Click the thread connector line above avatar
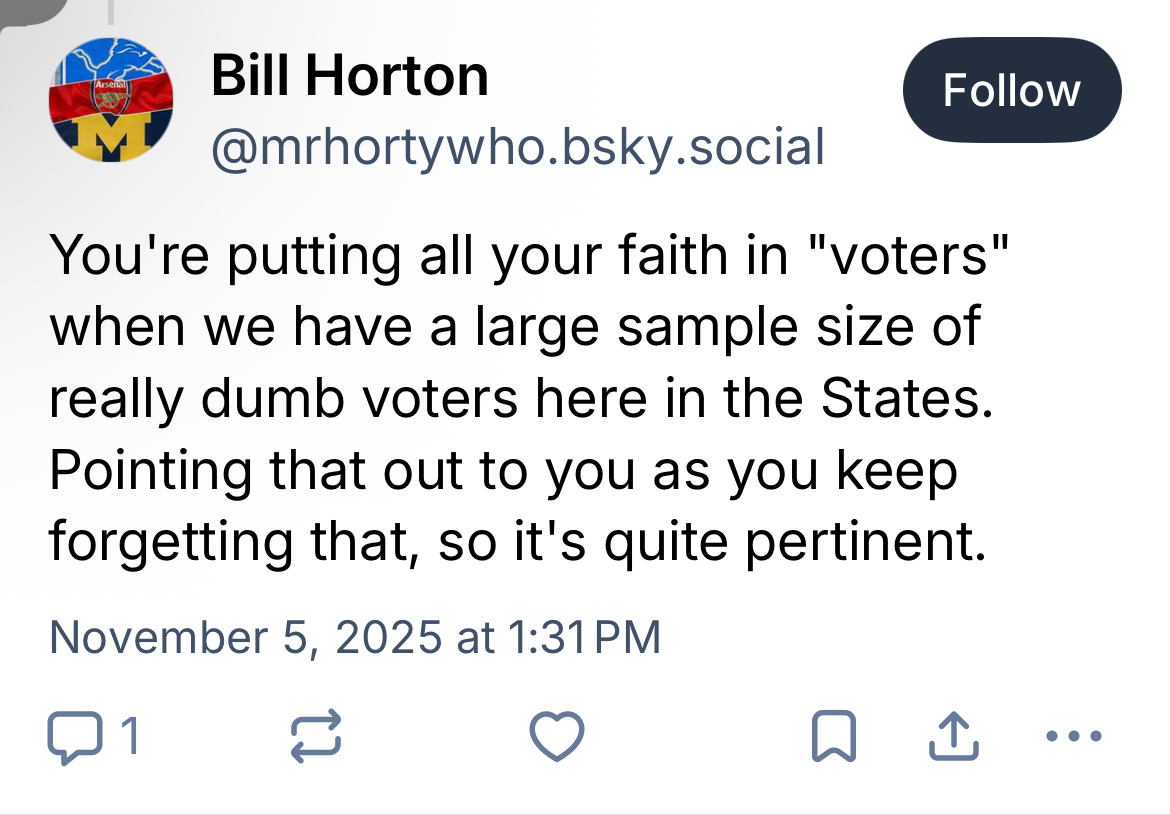 tap(110, 10)
